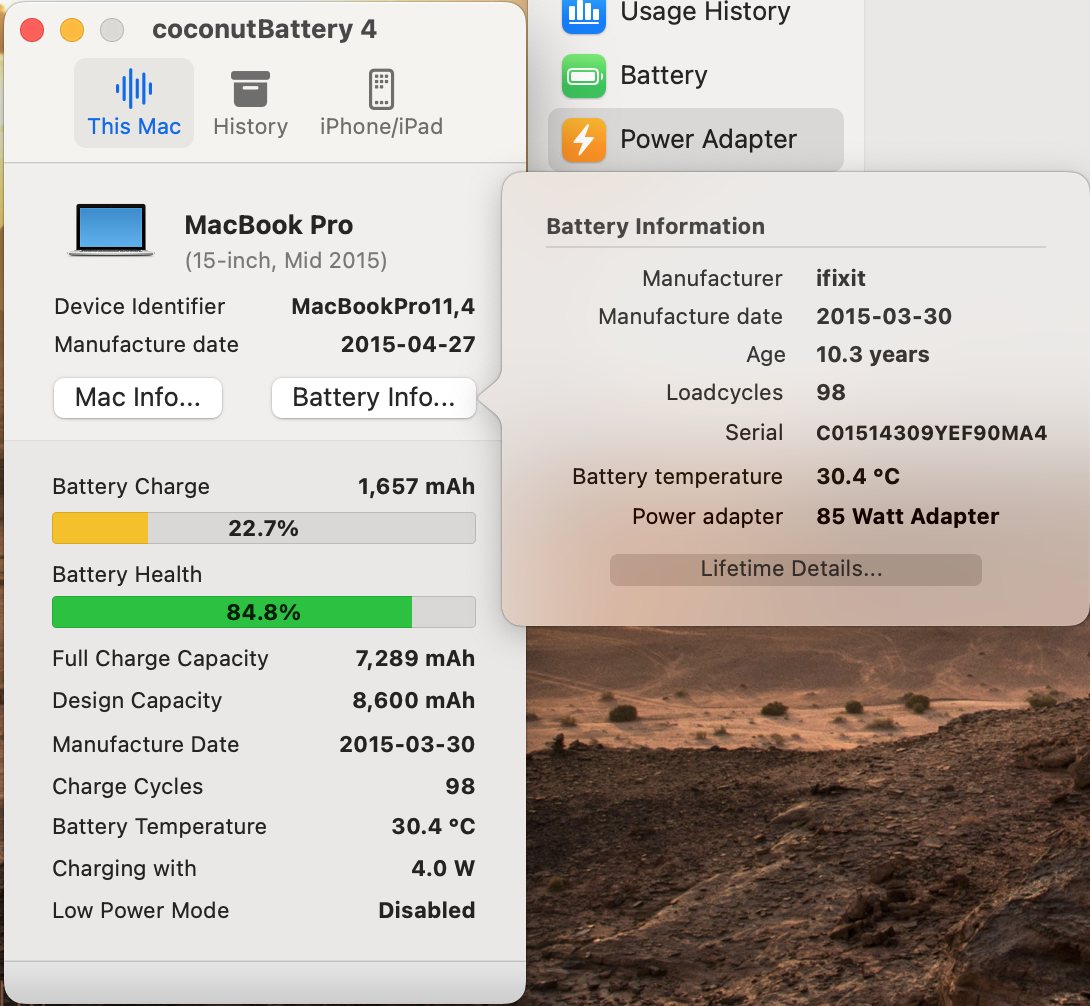
Task: Click the 10.3 years age value
Action: click(872, 355)
